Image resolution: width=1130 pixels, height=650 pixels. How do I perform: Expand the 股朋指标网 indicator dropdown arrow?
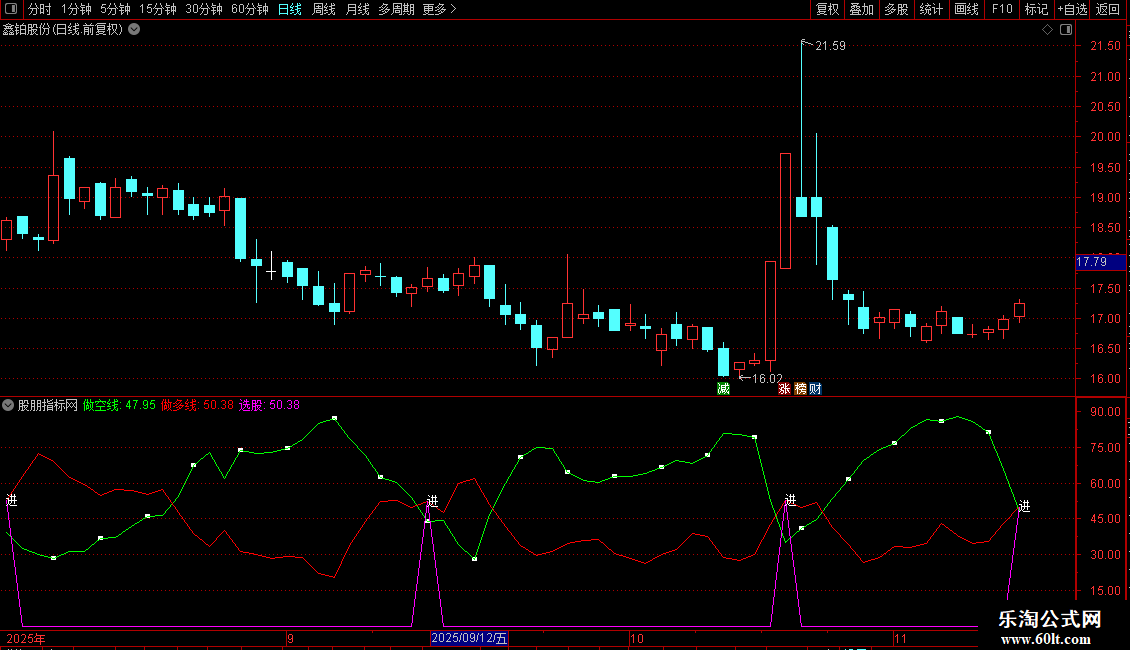coord(9,405)
